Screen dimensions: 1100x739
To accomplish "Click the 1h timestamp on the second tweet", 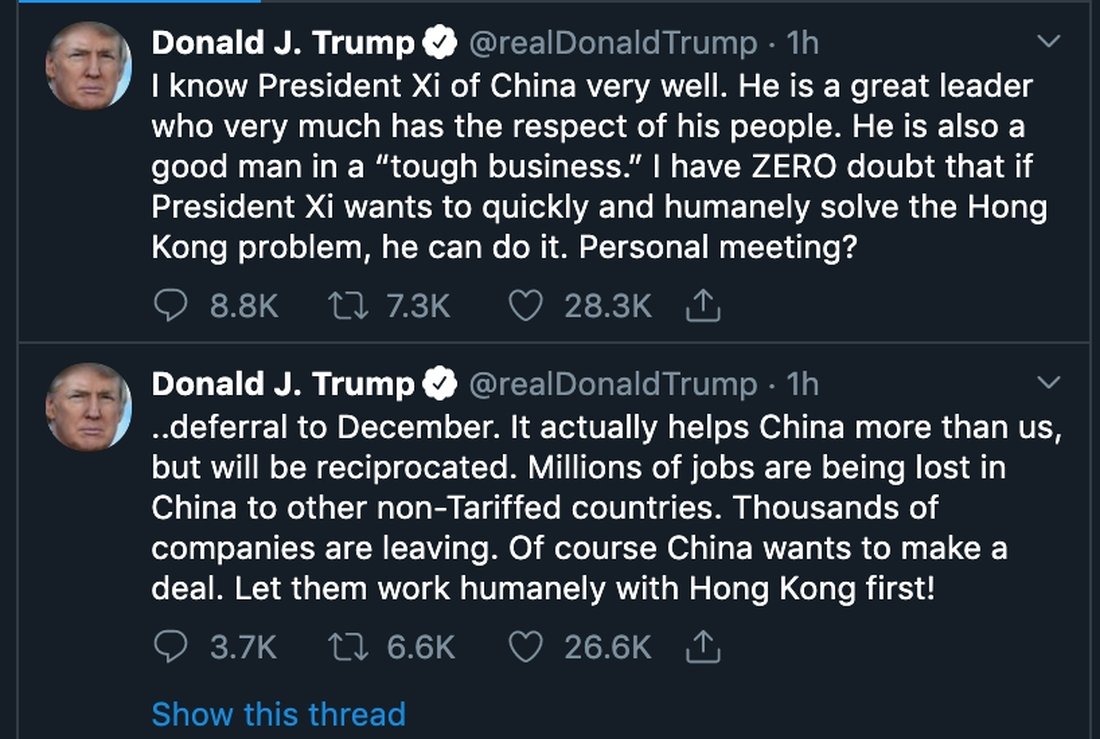I will pyautogui.click(x=803, y=384).
